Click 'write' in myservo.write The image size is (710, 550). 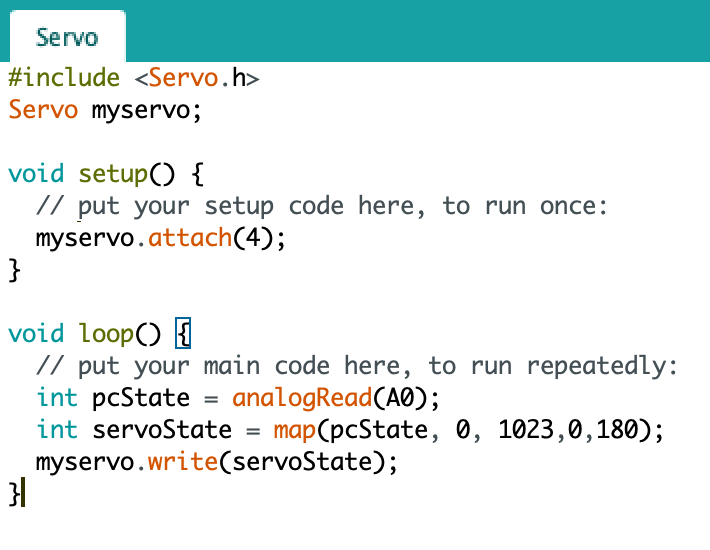(183, 462)
